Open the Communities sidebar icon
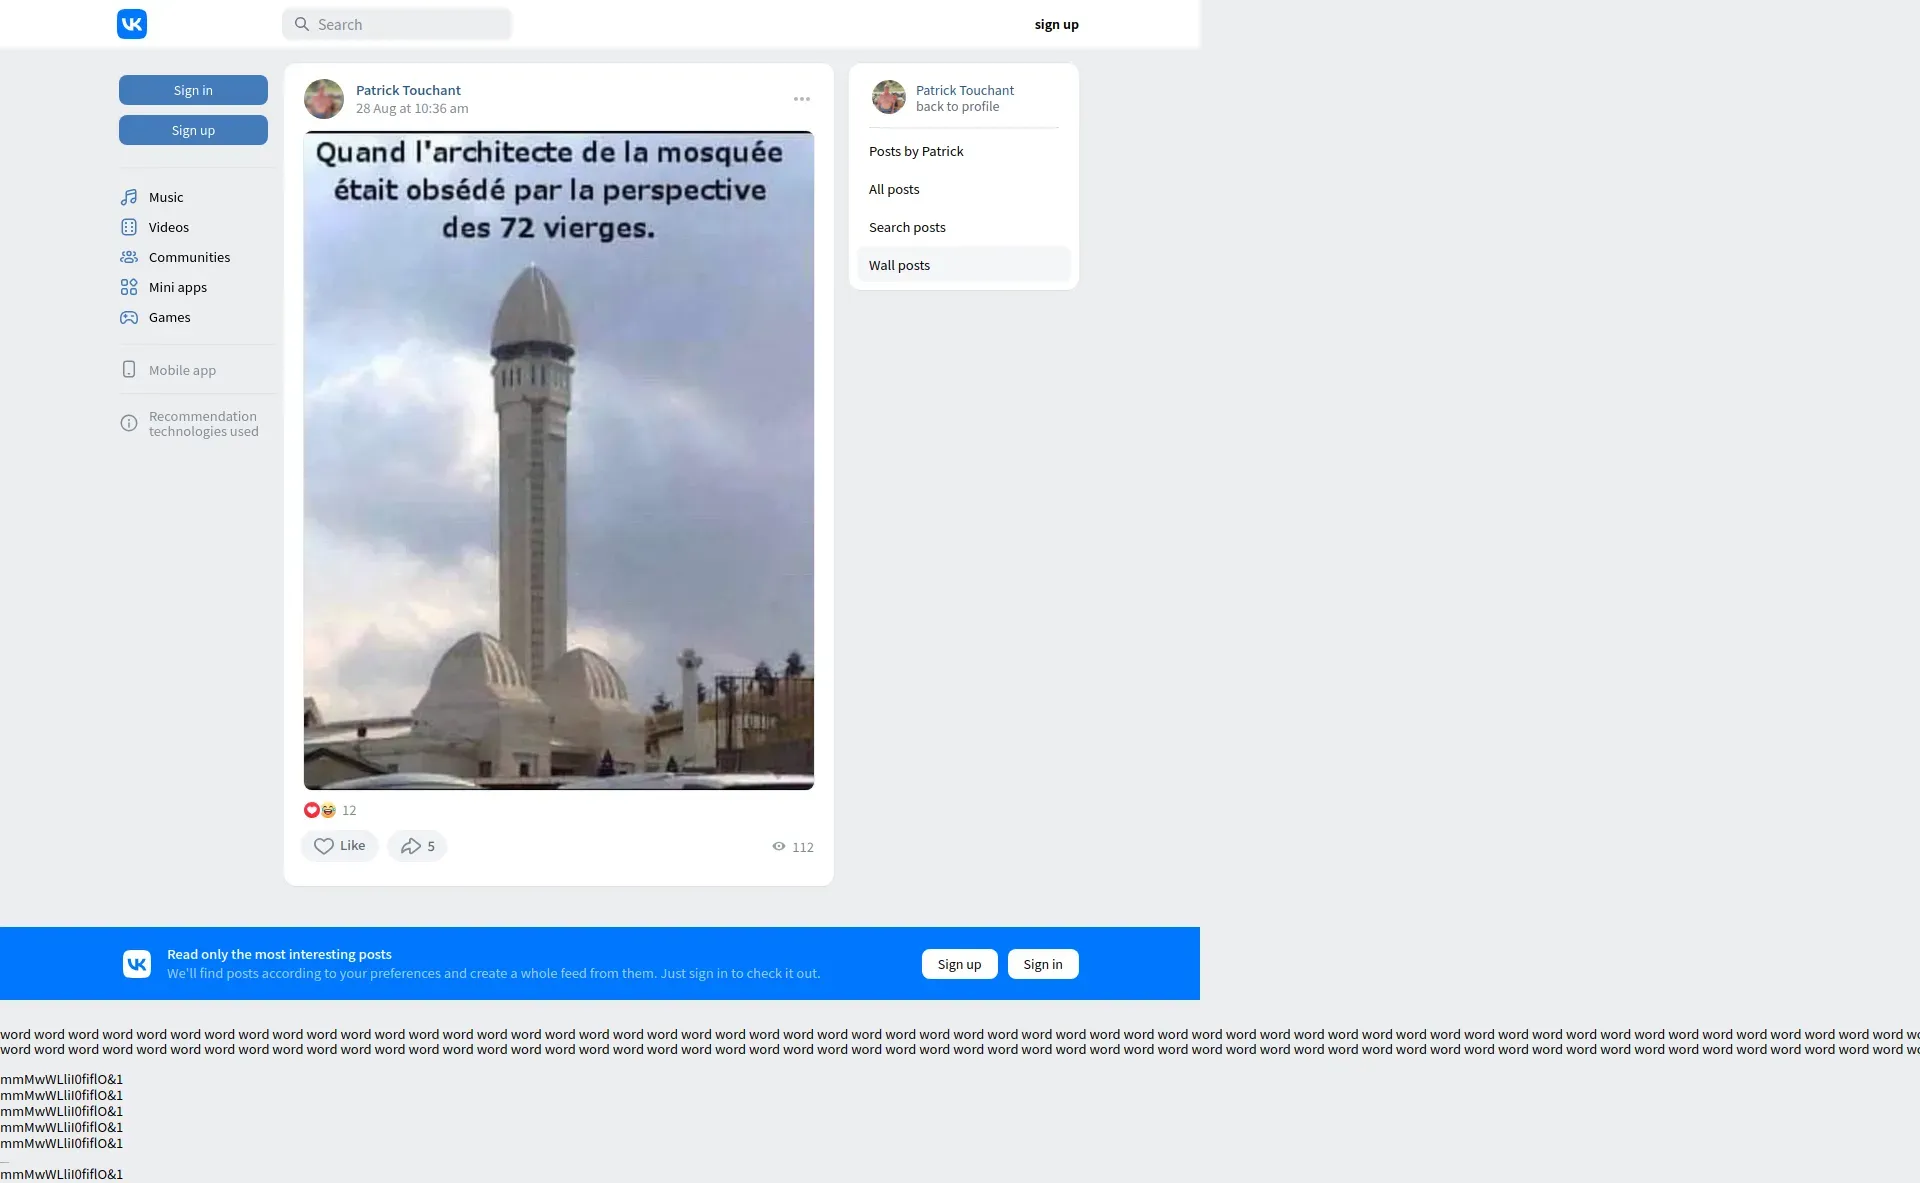This screenshot has width=1920, height=1183. tap(129, 257)
